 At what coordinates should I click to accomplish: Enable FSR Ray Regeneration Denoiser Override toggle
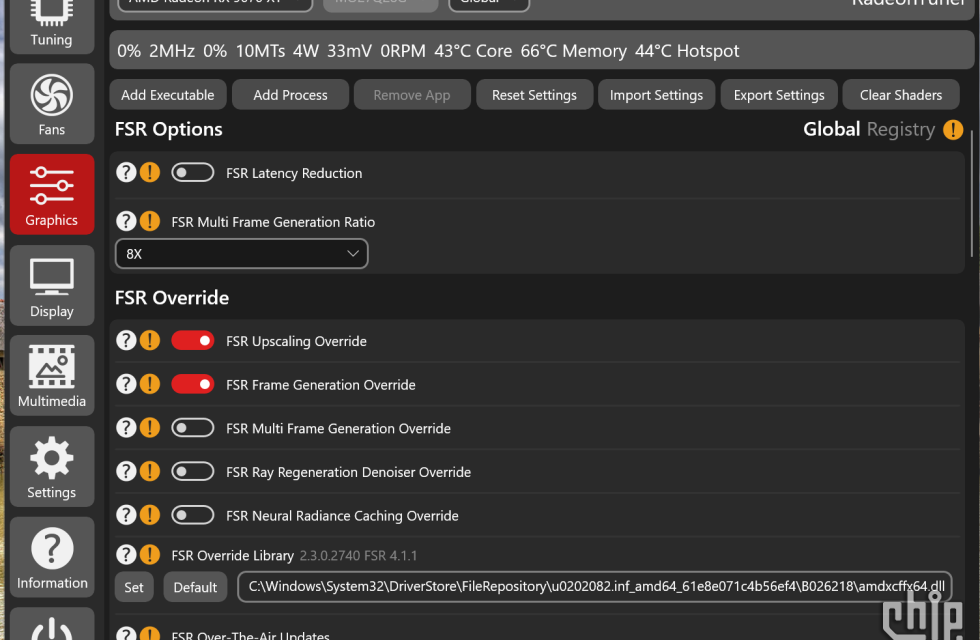tap(192, 471)
